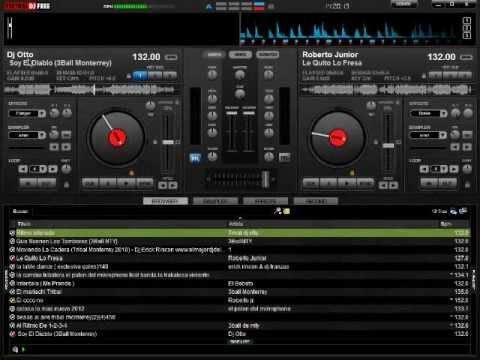The height and width of the screenshot is (360, 480).
Task: Click right deck next sample arrow
Action: pyautogui.click(x=467, y=147)
